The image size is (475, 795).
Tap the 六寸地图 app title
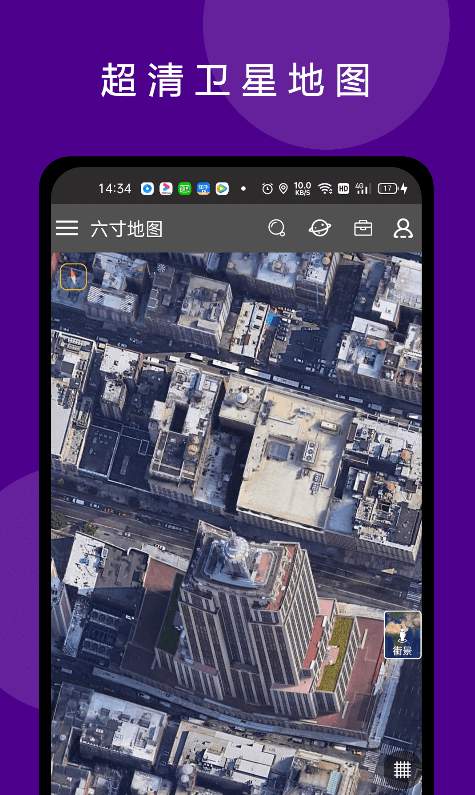tap(127, 229)
